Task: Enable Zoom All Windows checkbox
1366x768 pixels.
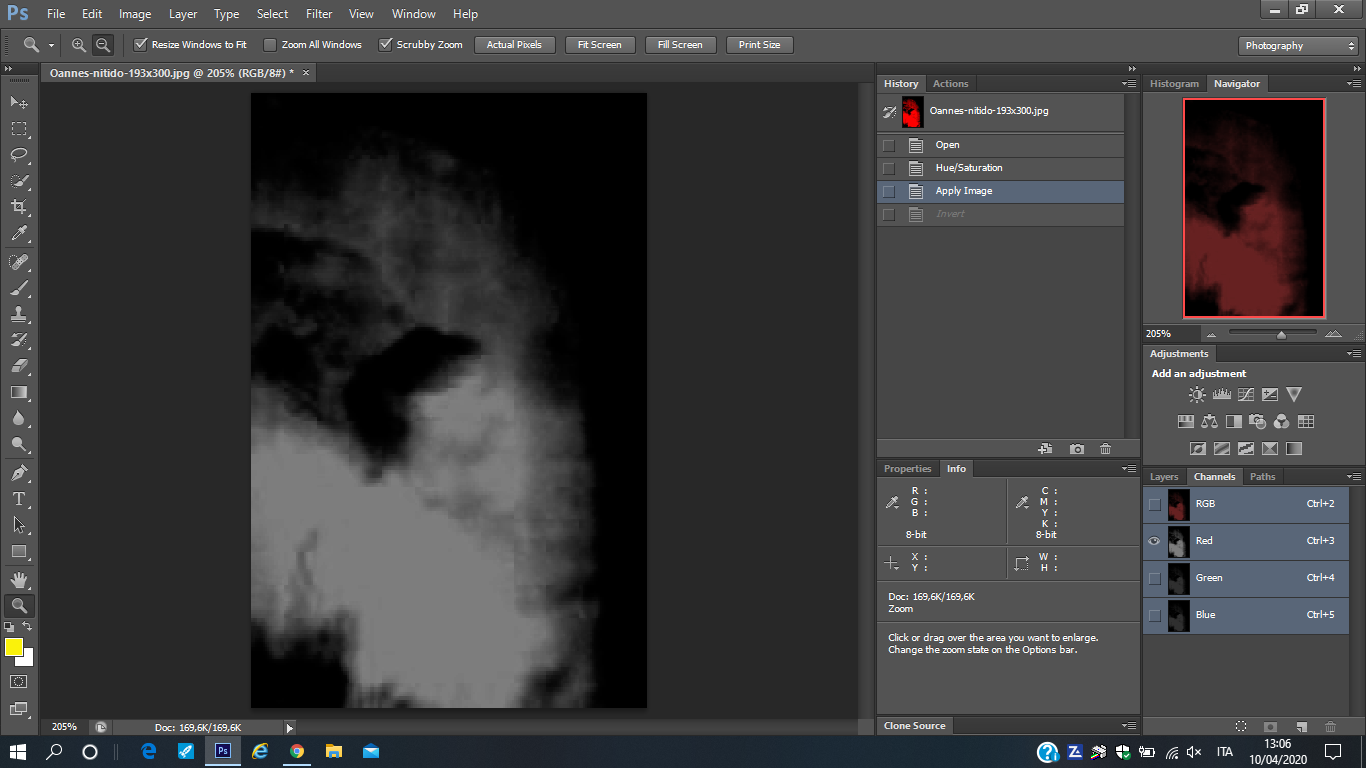Action: pyautogui.click(x=270, y=45)
